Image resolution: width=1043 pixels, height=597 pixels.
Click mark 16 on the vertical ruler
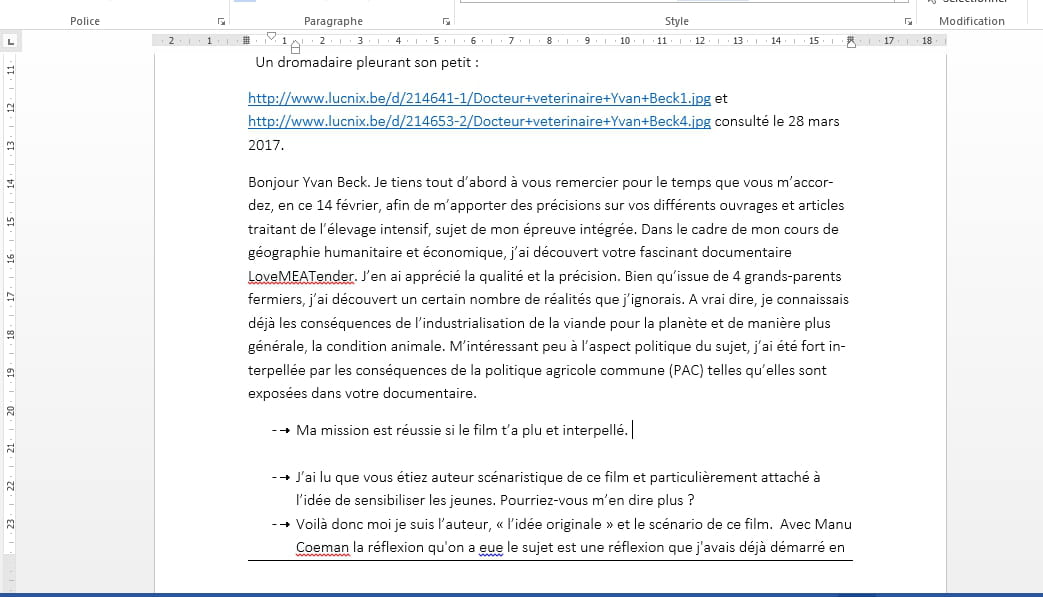click(11, 259)
